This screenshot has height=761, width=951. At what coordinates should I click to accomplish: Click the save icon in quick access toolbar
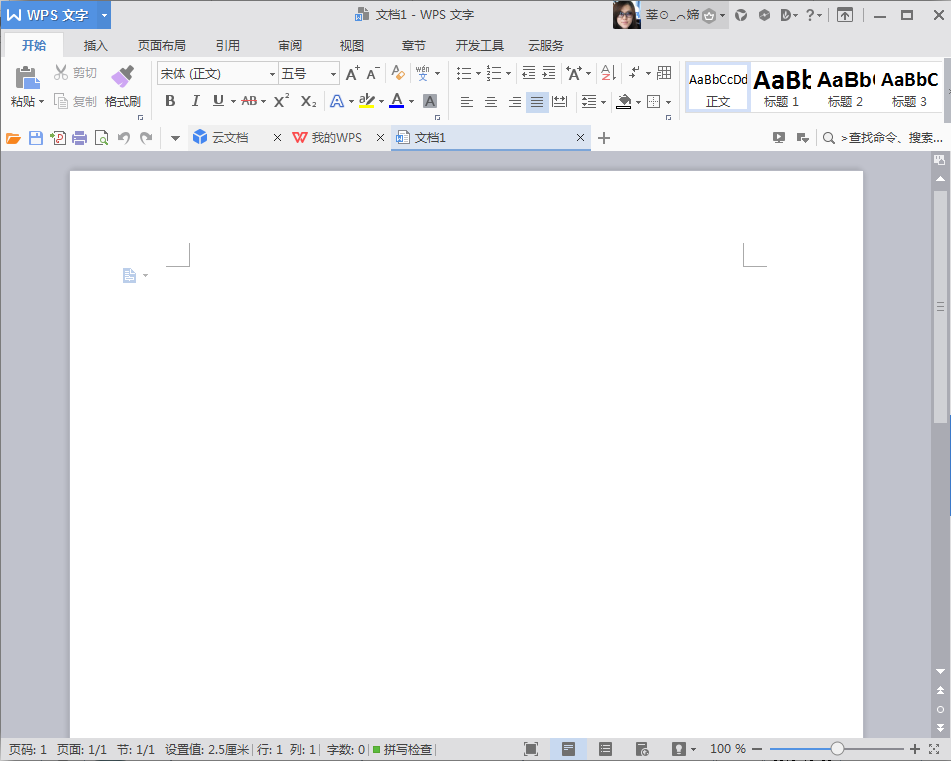pyautogui.click(x=36, y=138)
